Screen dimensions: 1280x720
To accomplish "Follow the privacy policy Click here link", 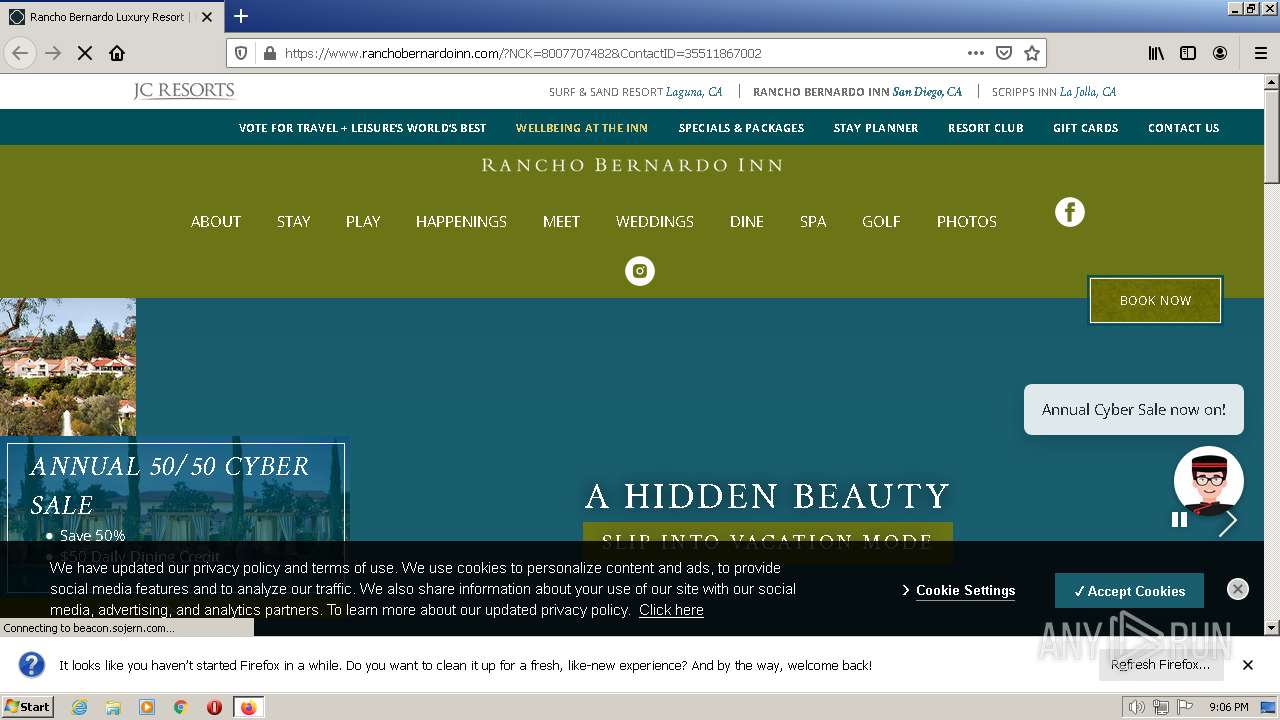I will [x=671, y=610].
